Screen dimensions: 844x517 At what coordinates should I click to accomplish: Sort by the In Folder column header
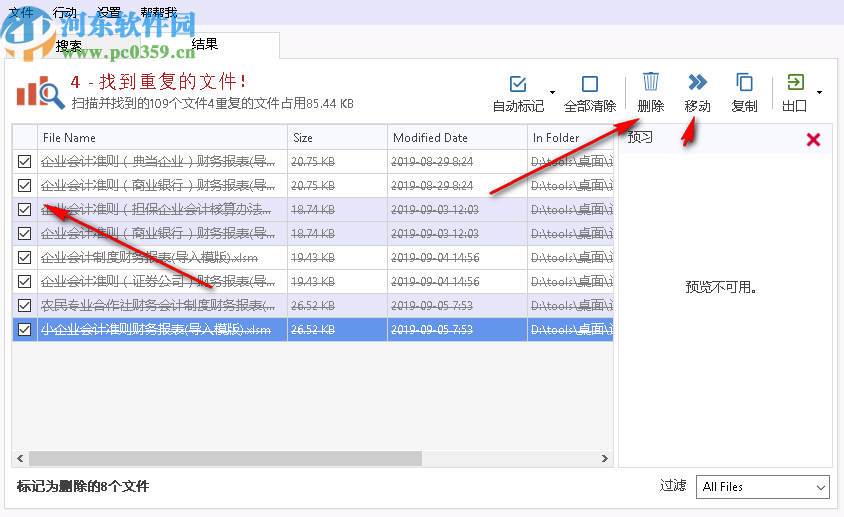tap(571, 137)
